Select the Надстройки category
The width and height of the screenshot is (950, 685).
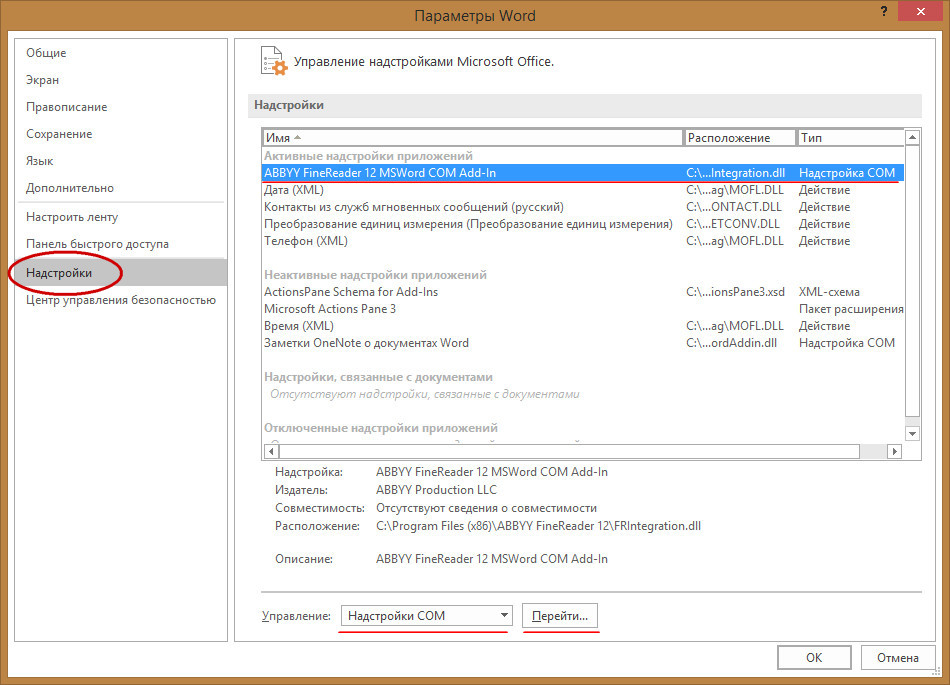(x=121, y=273)
